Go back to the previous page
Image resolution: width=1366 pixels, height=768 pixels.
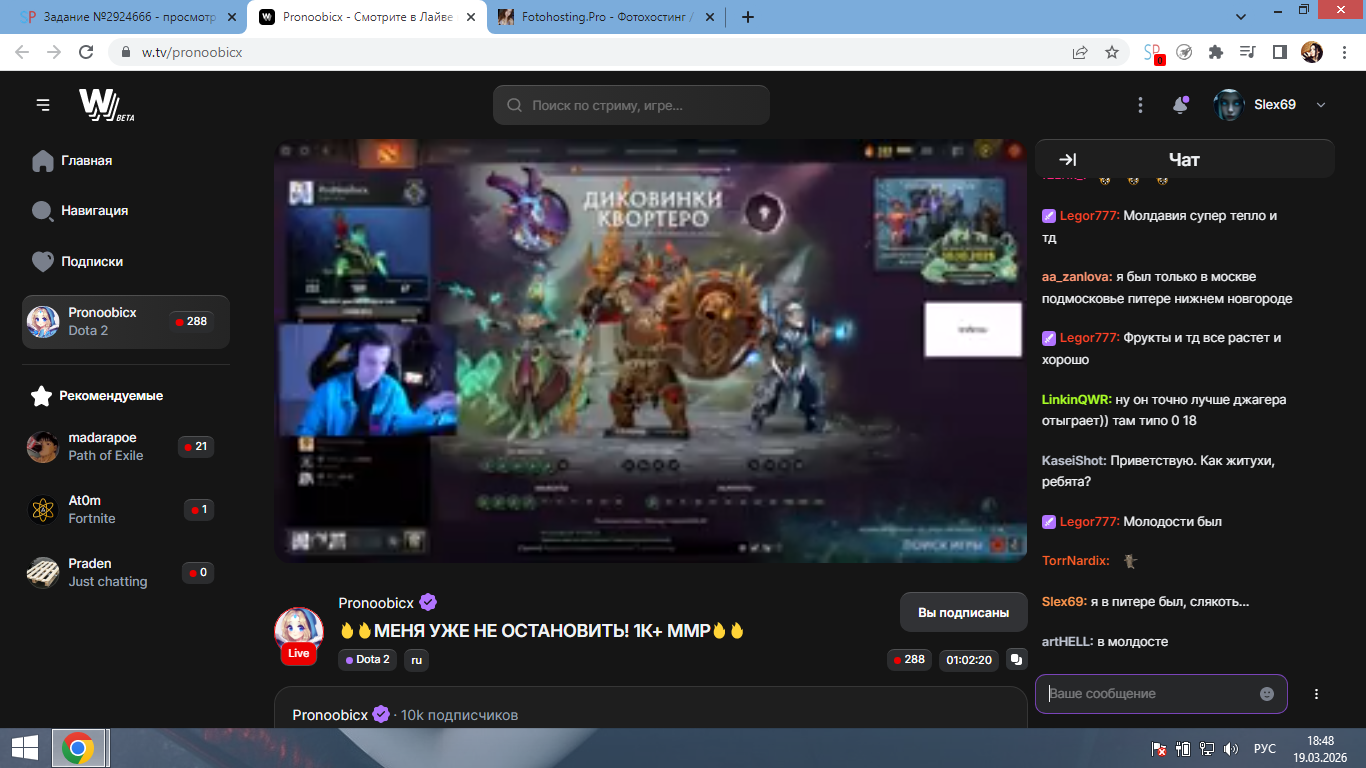click(x=22, y=52)
